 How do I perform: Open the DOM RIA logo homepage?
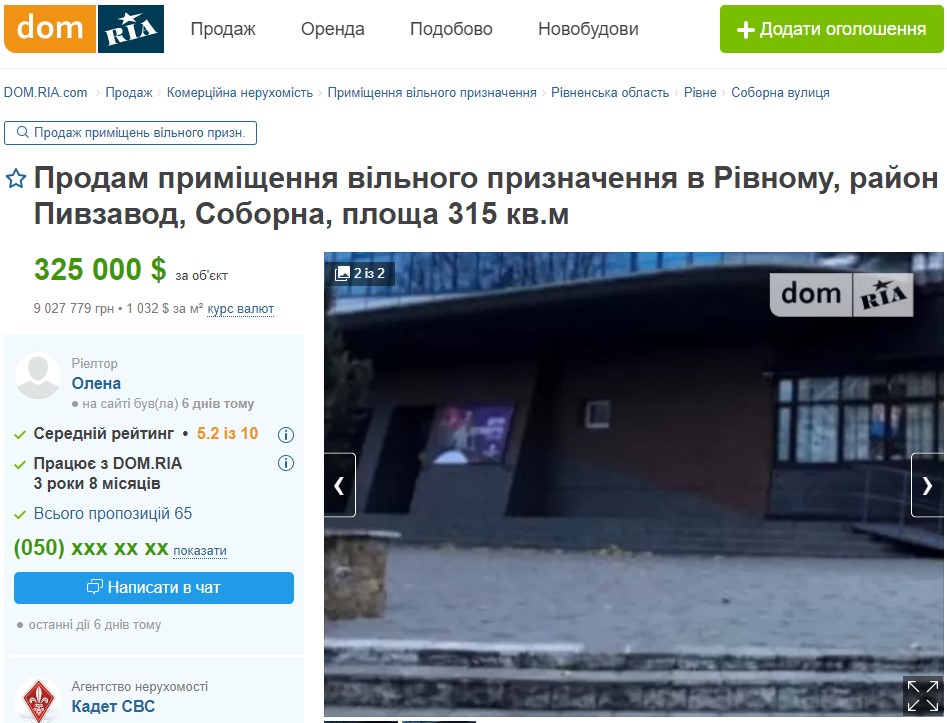pyautogui.click(x=84, y=29)
